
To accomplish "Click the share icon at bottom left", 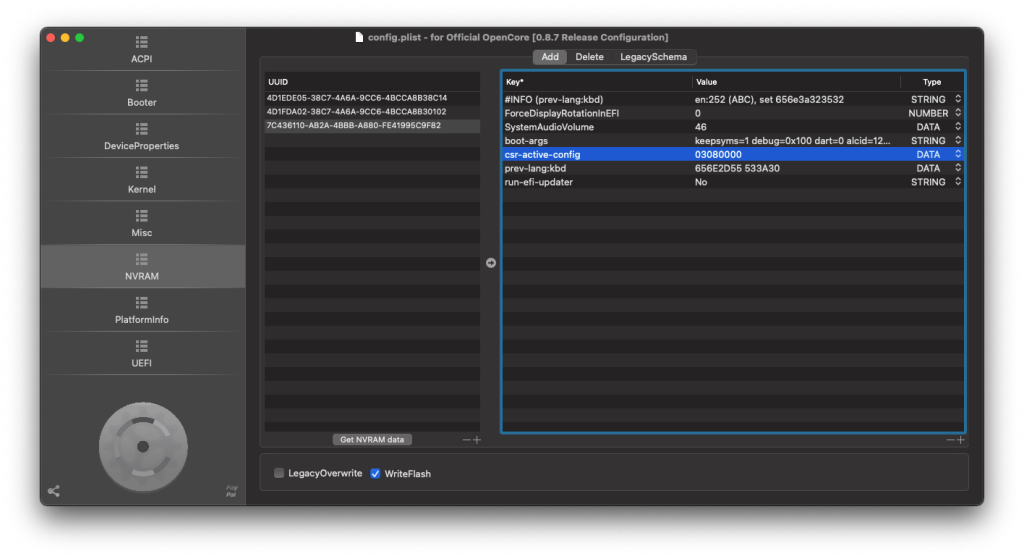I will [x=54, y=491].
